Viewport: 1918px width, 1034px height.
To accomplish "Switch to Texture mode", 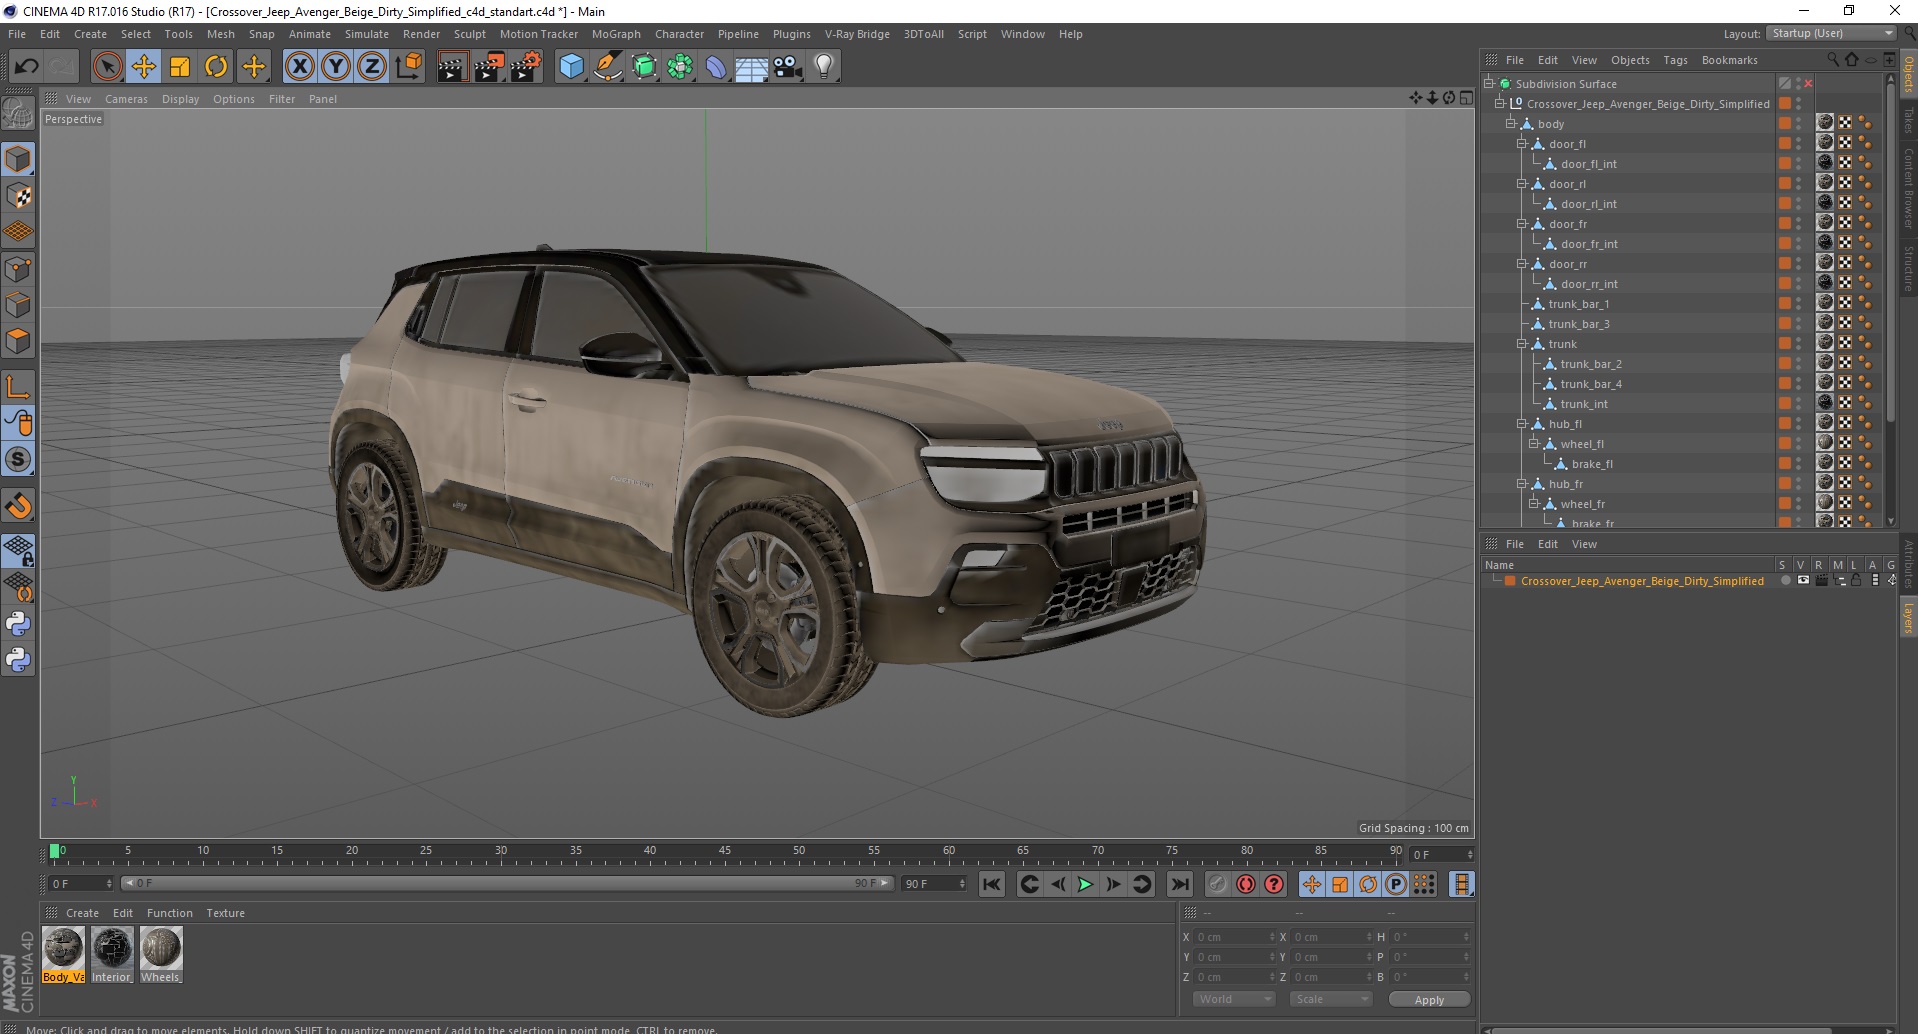I will (x=18, y=196).
